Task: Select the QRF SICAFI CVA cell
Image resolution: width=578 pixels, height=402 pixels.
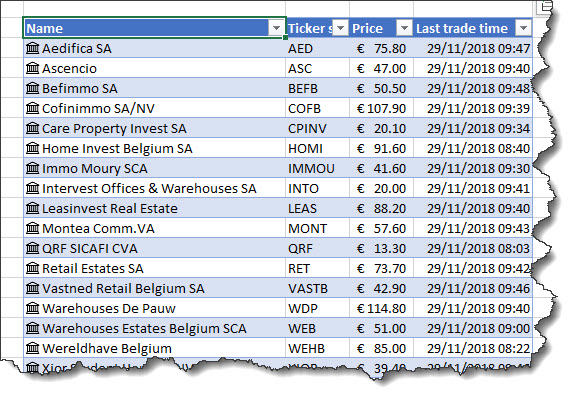Action: 154,248
